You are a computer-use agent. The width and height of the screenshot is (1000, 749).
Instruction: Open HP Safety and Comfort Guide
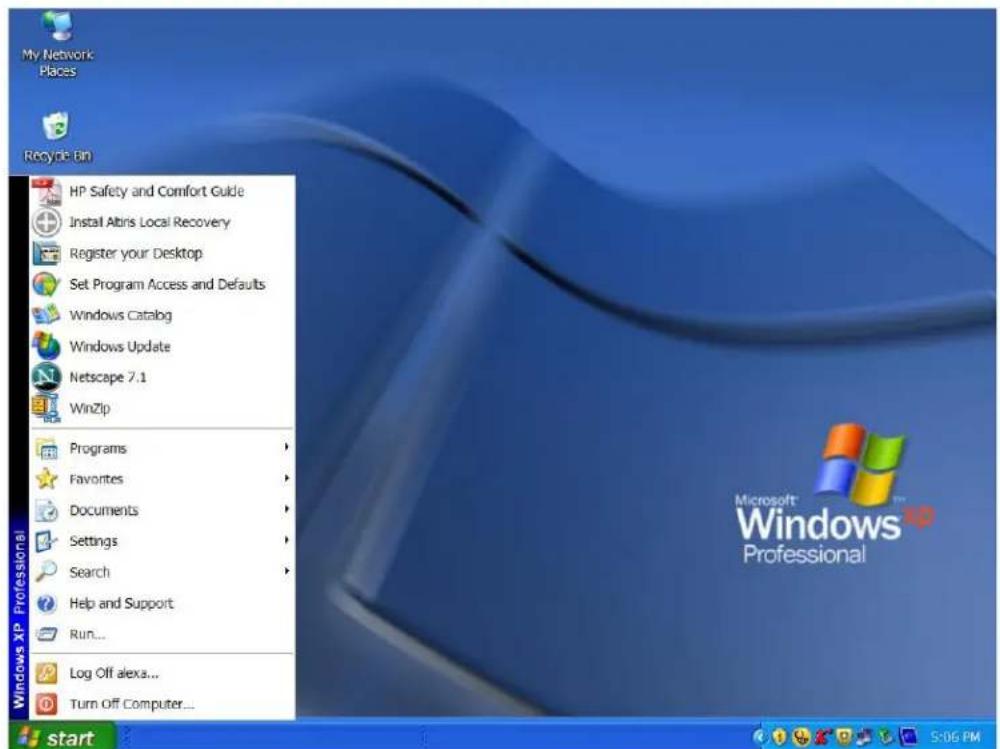(162, 191)
